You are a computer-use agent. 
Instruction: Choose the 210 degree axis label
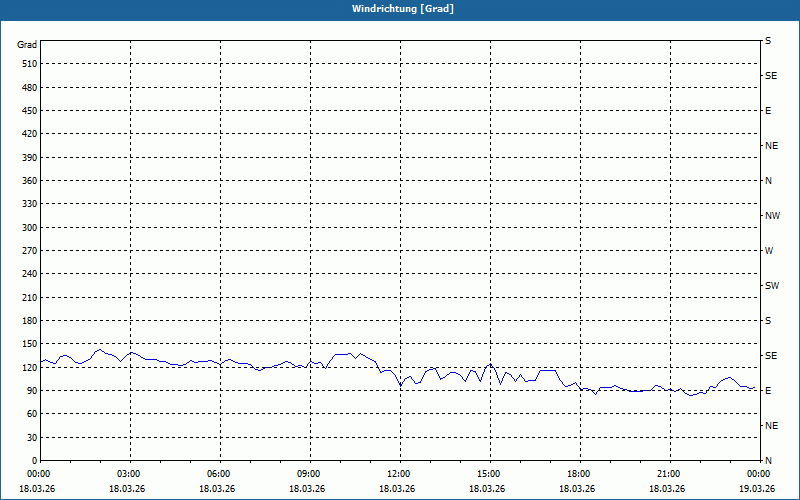pyautogui.click(x=30, y=297)
